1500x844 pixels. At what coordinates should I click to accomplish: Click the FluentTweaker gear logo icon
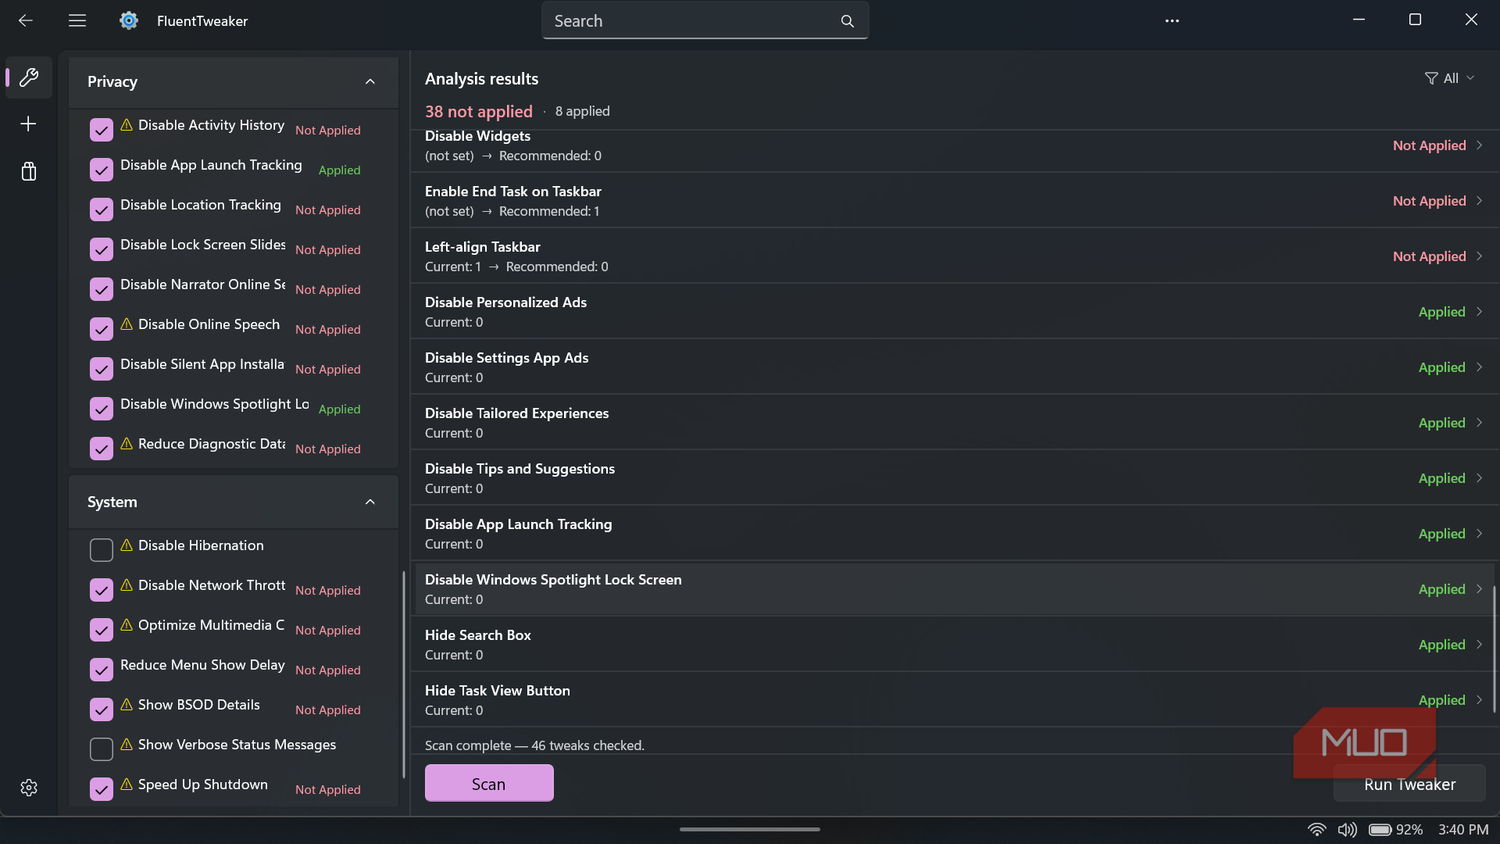[129, 20]
